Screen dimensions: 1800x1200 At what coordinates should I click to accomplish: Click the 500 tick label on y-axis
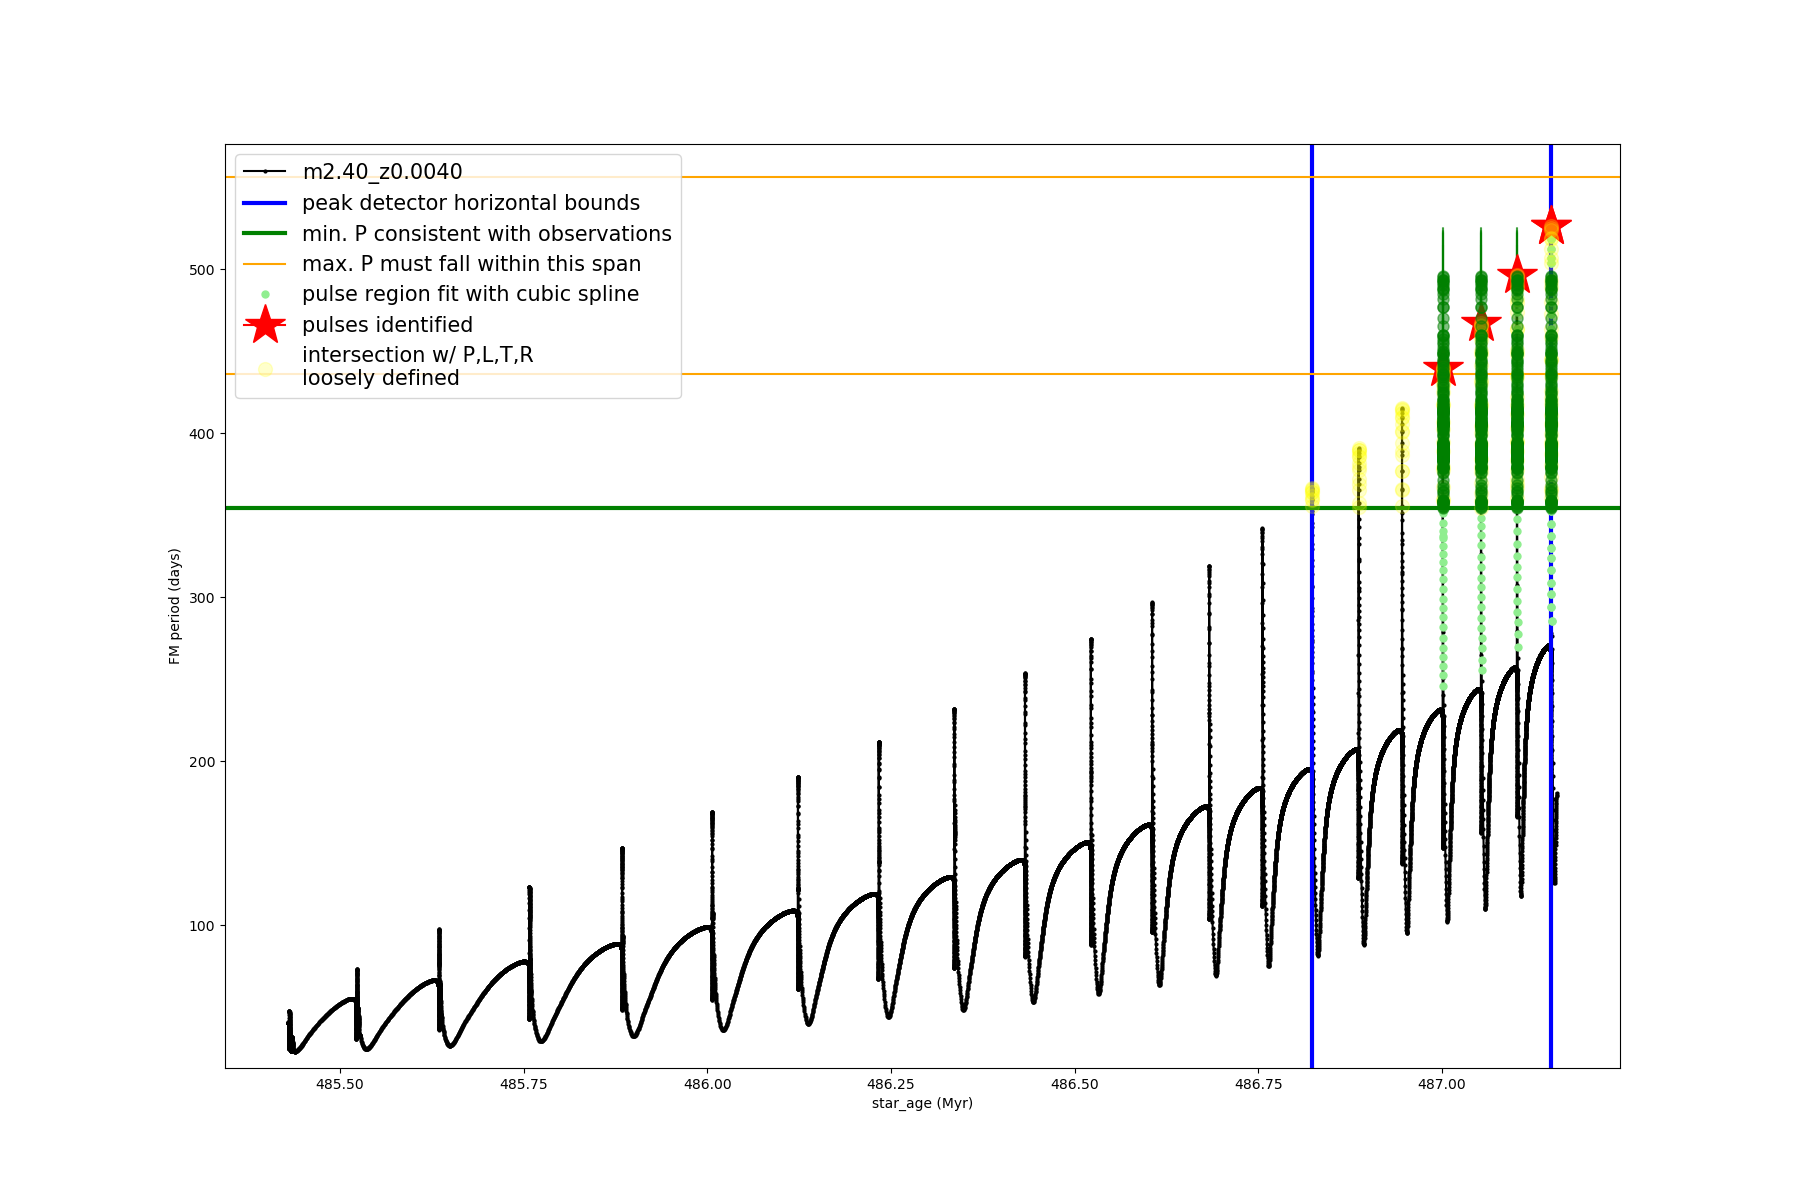click(x=201, y=270)
